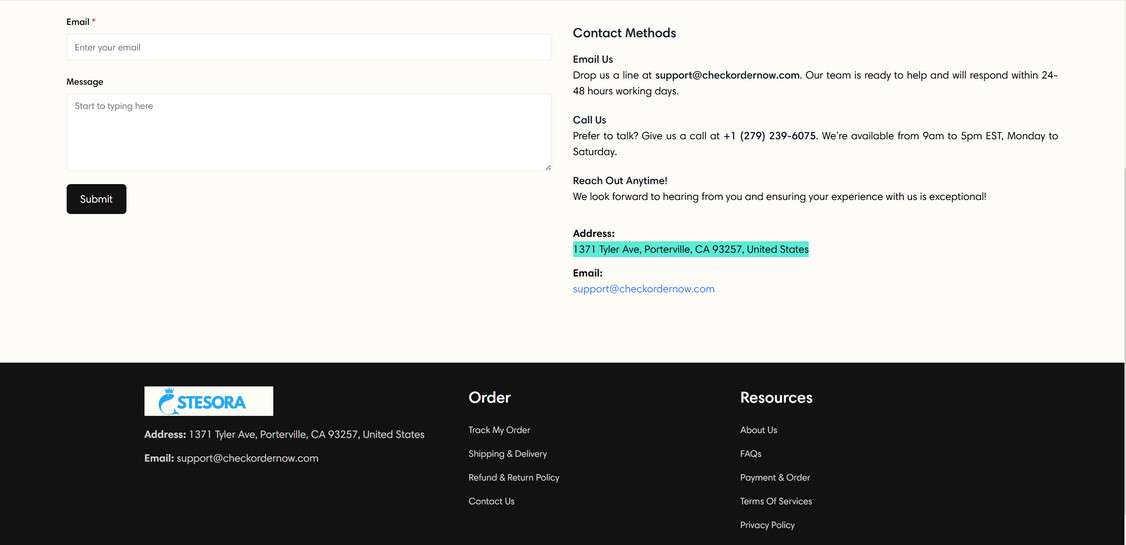Open the Track My Order link

(499, 430)
